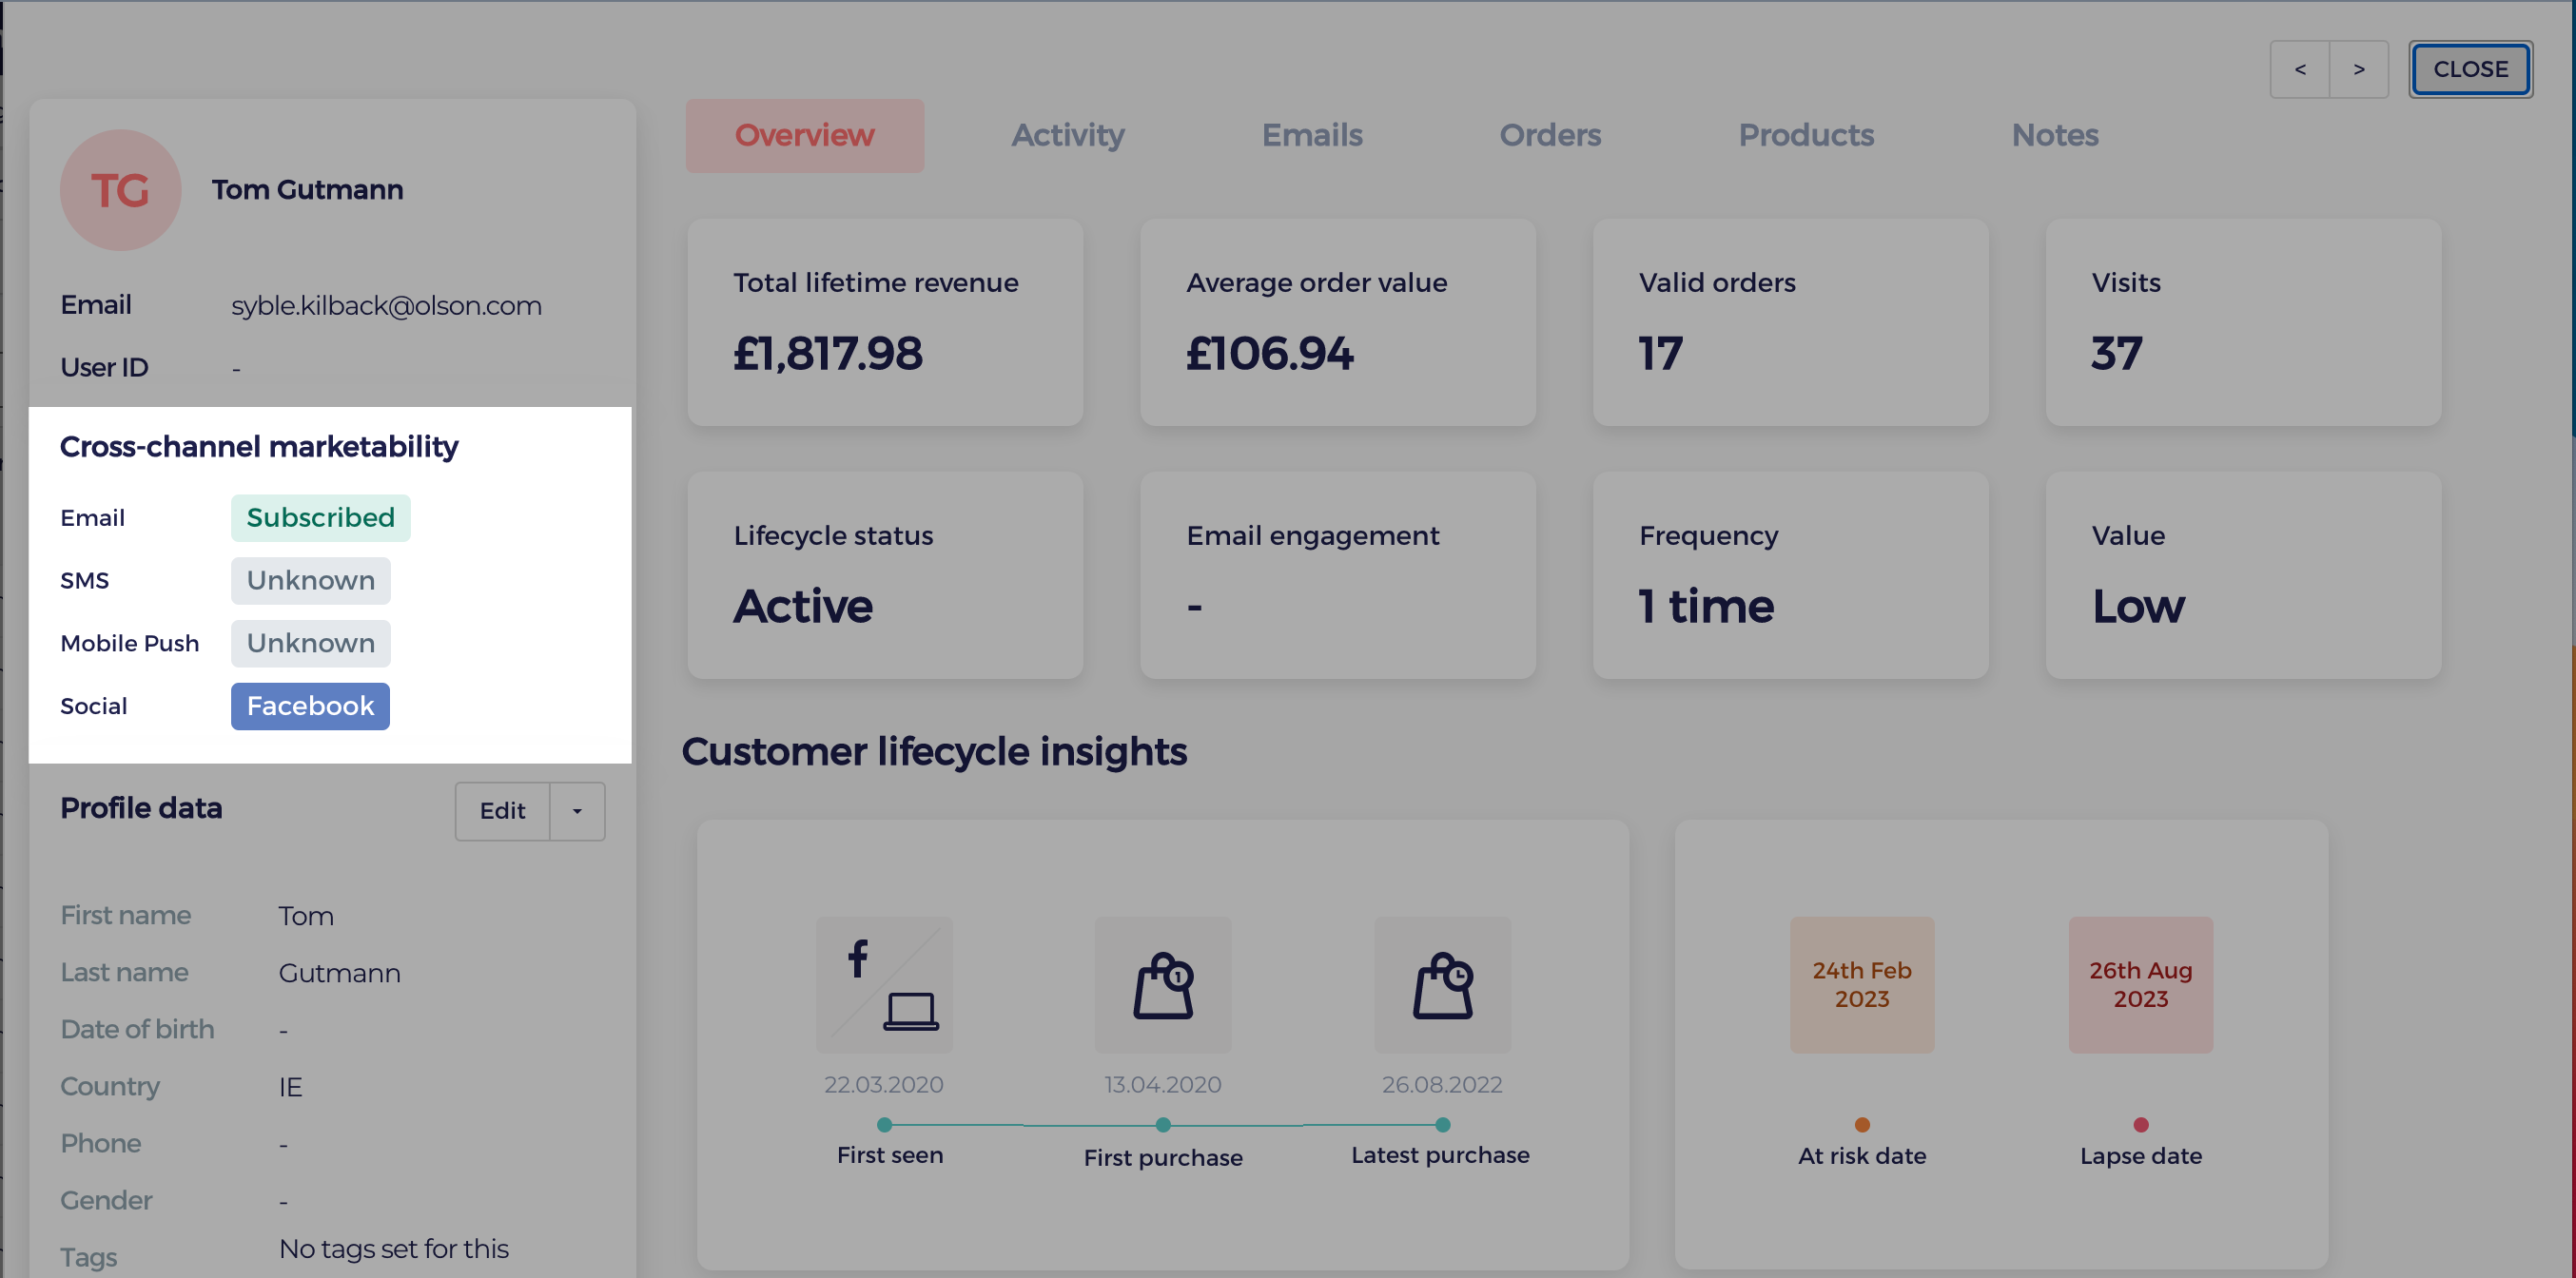
Task: Click the At risk date 24th Feb 2023 box
Action: [x=1861, y=984]
